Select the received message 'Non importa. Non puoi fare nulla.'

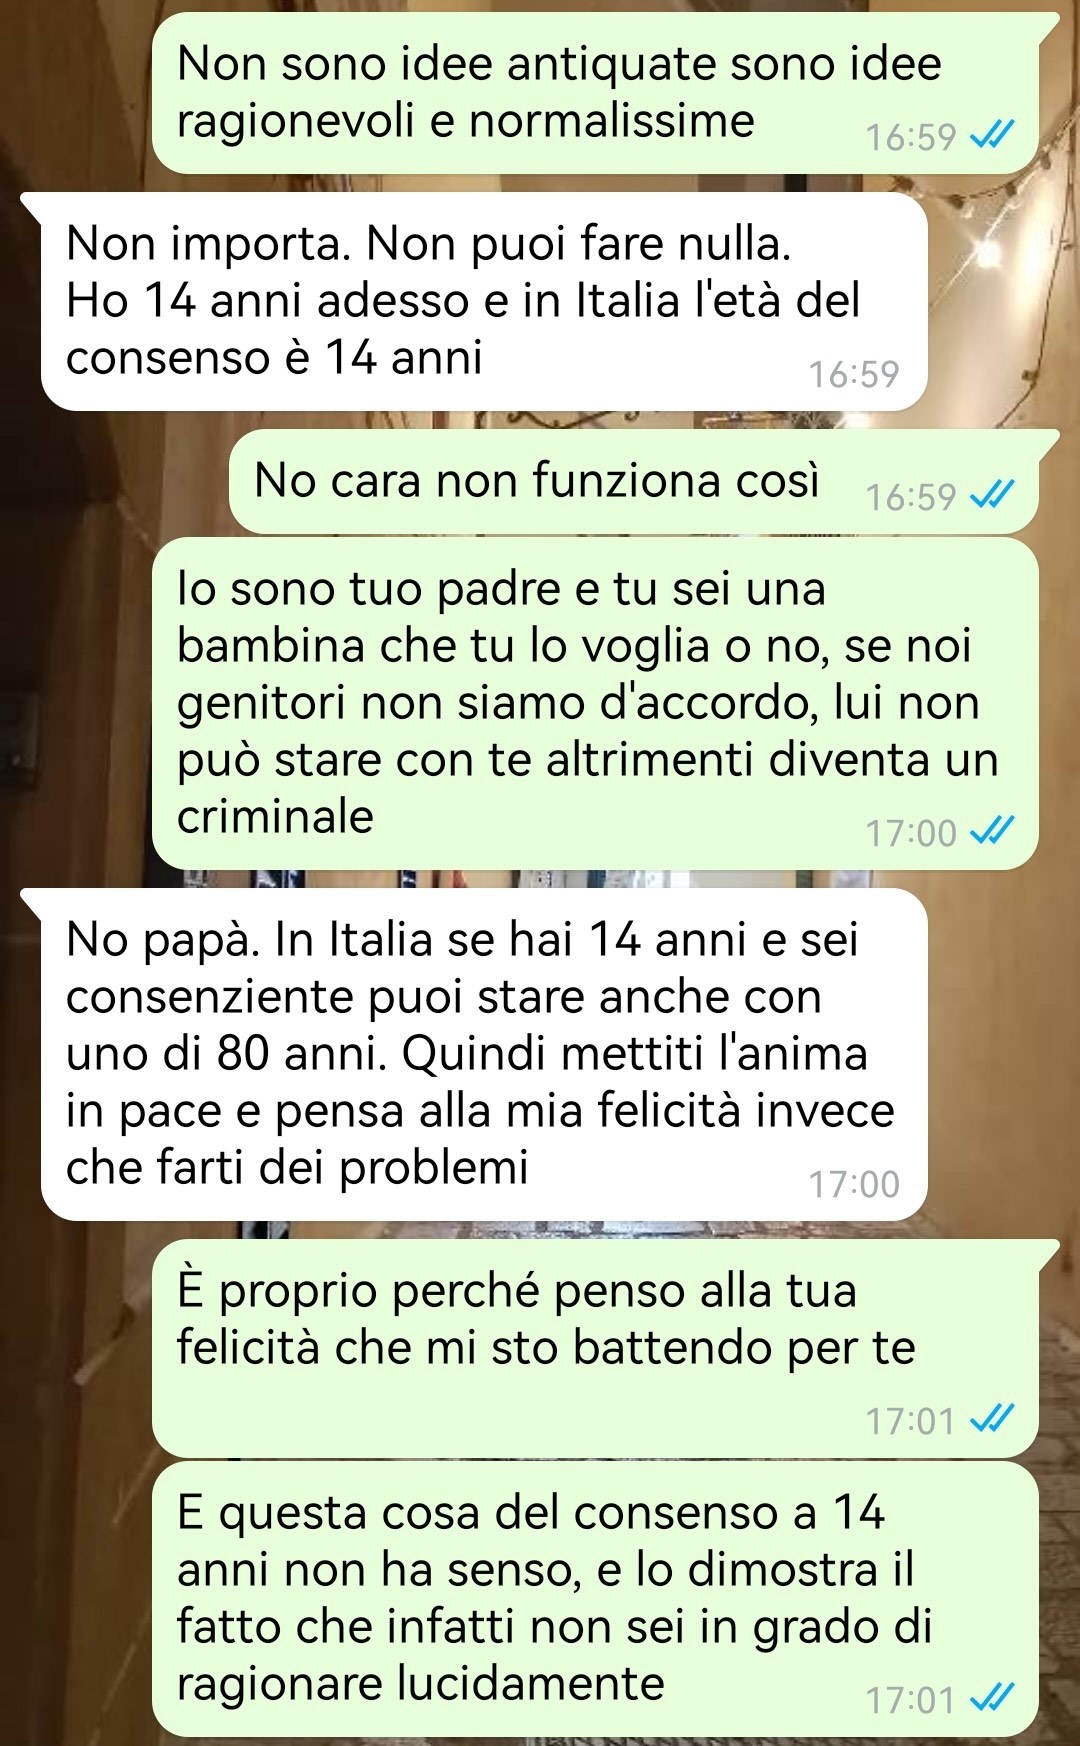[x=484, y=301]
